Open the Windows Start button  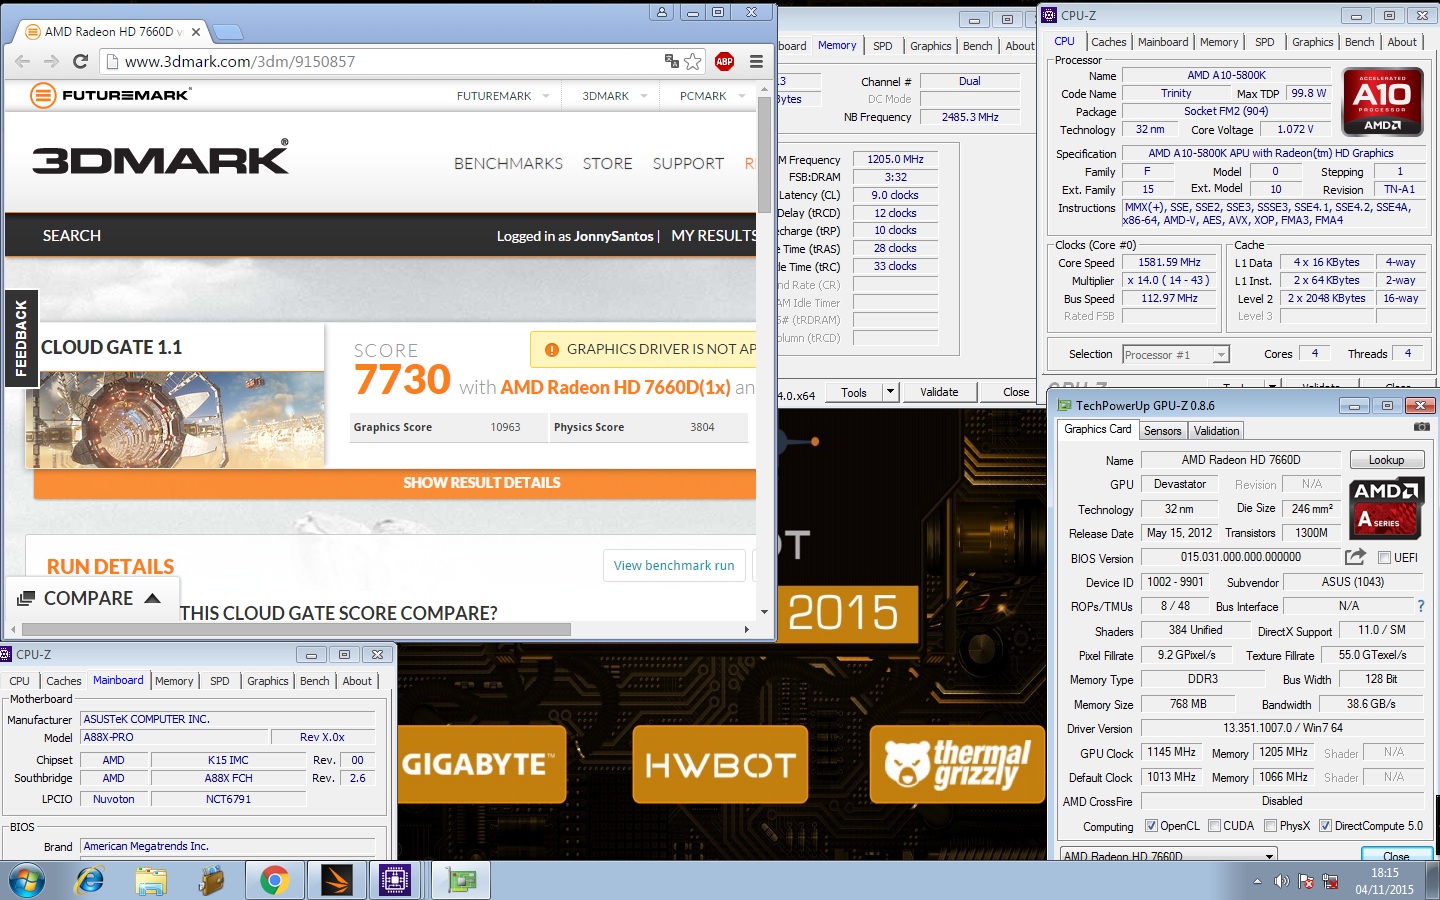27,880
